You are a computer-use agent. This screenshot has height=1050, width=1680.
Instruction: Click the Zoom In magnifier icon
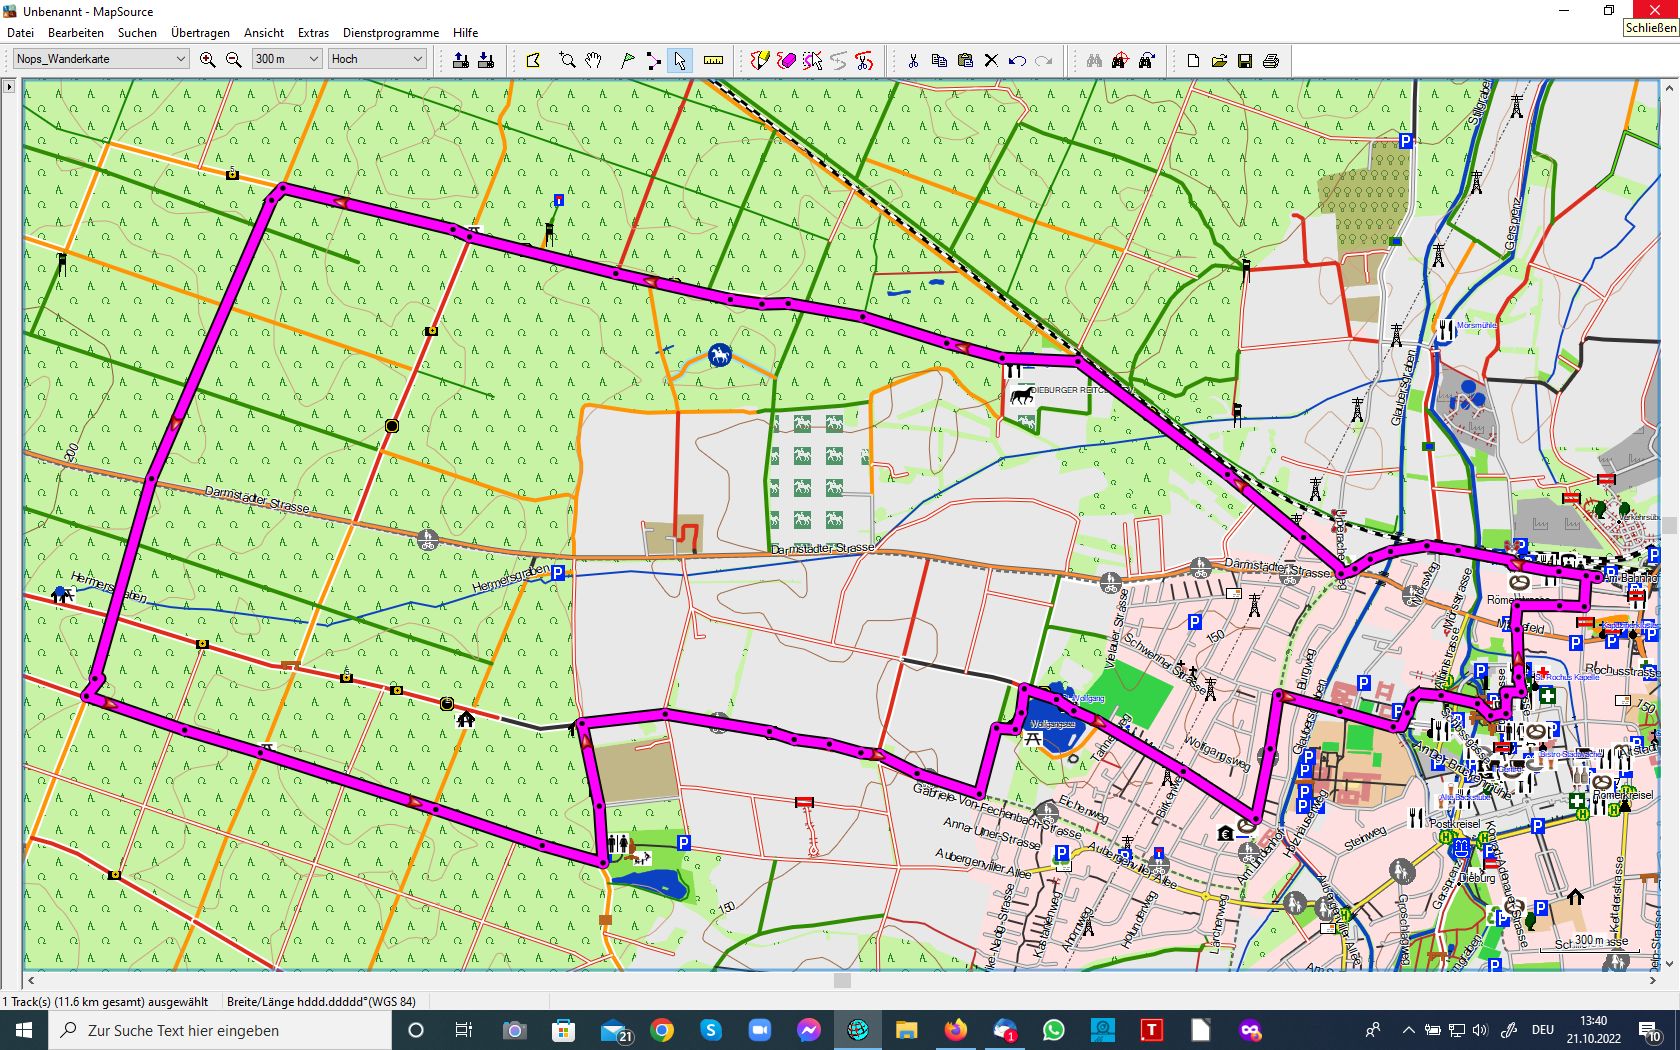[x=208, y=60]
